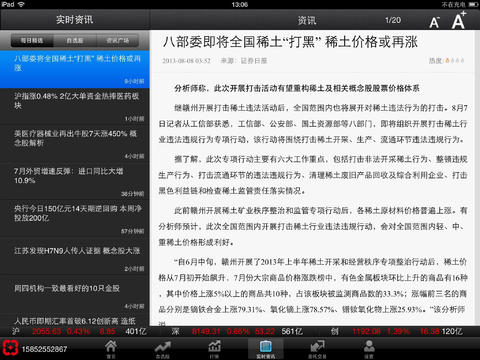Tap the article headline 八部委即将全国稀土
Screen dimensions: 480x360
point(290,42)
